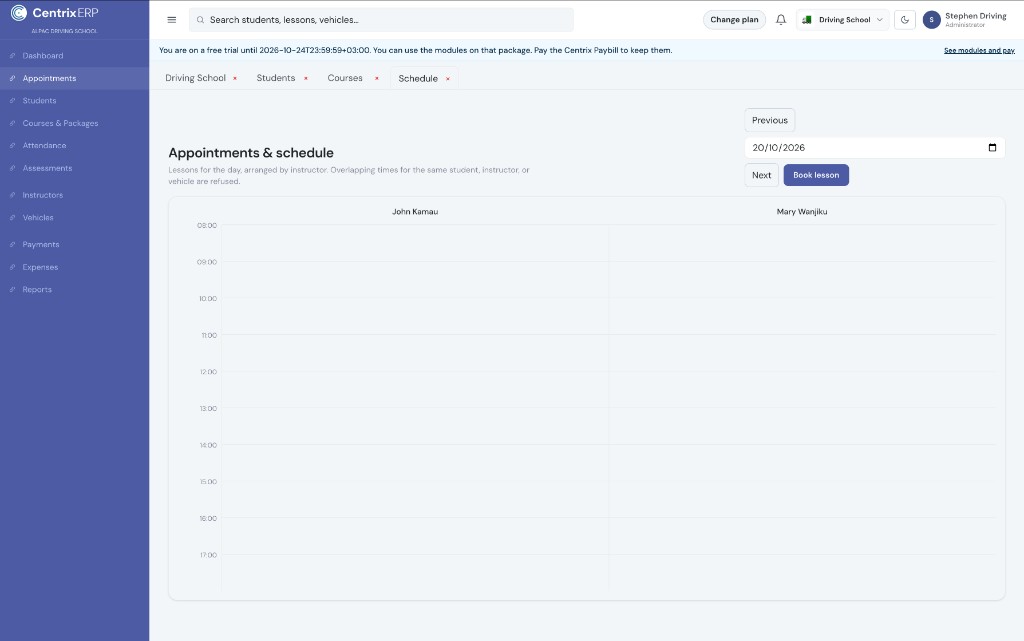1024x641 pixels.
Task: Click the 17:00 time label
Action: tap(208, 555)
